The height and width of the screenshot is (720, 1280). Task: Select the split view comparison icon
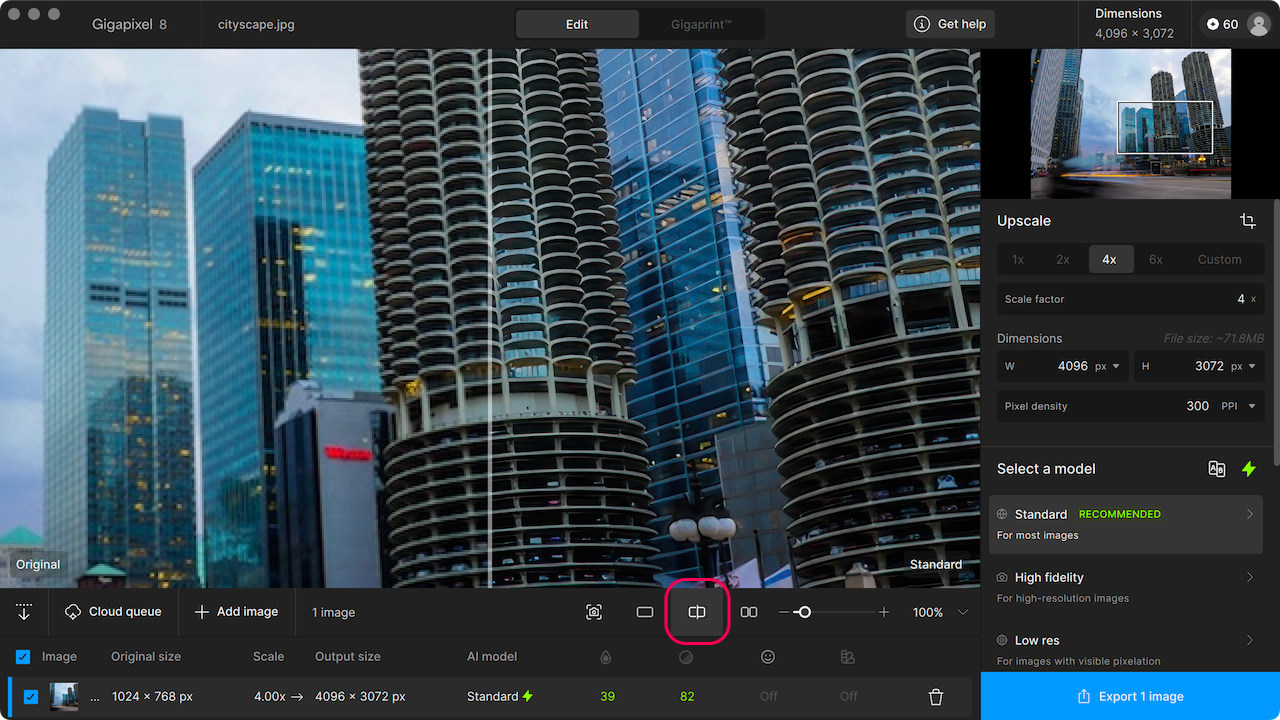click(697, 612)
